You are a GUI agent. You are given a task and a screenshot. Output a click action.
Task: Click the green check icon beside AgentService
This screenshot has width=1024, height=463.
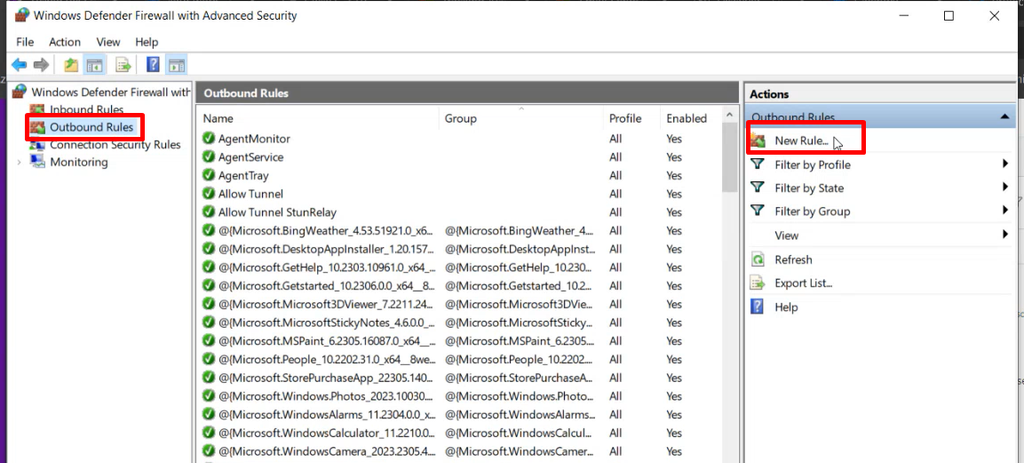coord(209,157)
